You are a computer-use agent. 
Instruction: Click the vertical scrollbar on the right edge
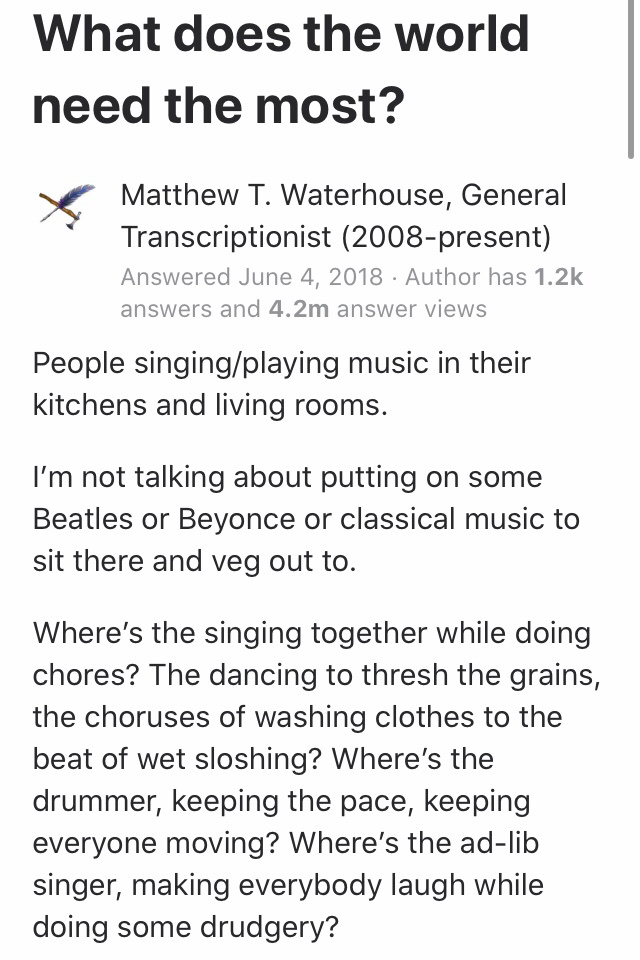click(631, 80)
